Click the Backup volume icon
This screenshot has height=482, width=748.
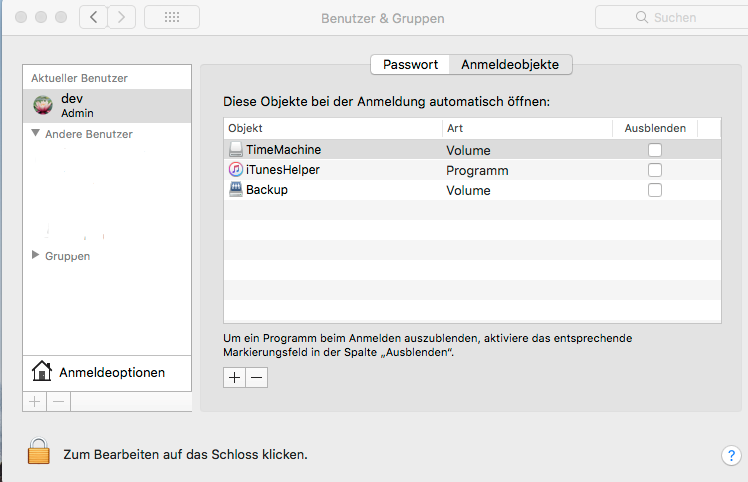click(235, 190)
